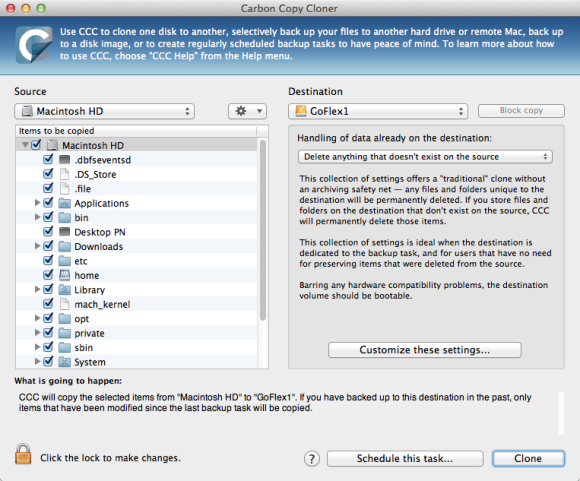Uncheck the .DS_Store checkbox
This screenshot has height=481, width=580.
click(48, 174)
